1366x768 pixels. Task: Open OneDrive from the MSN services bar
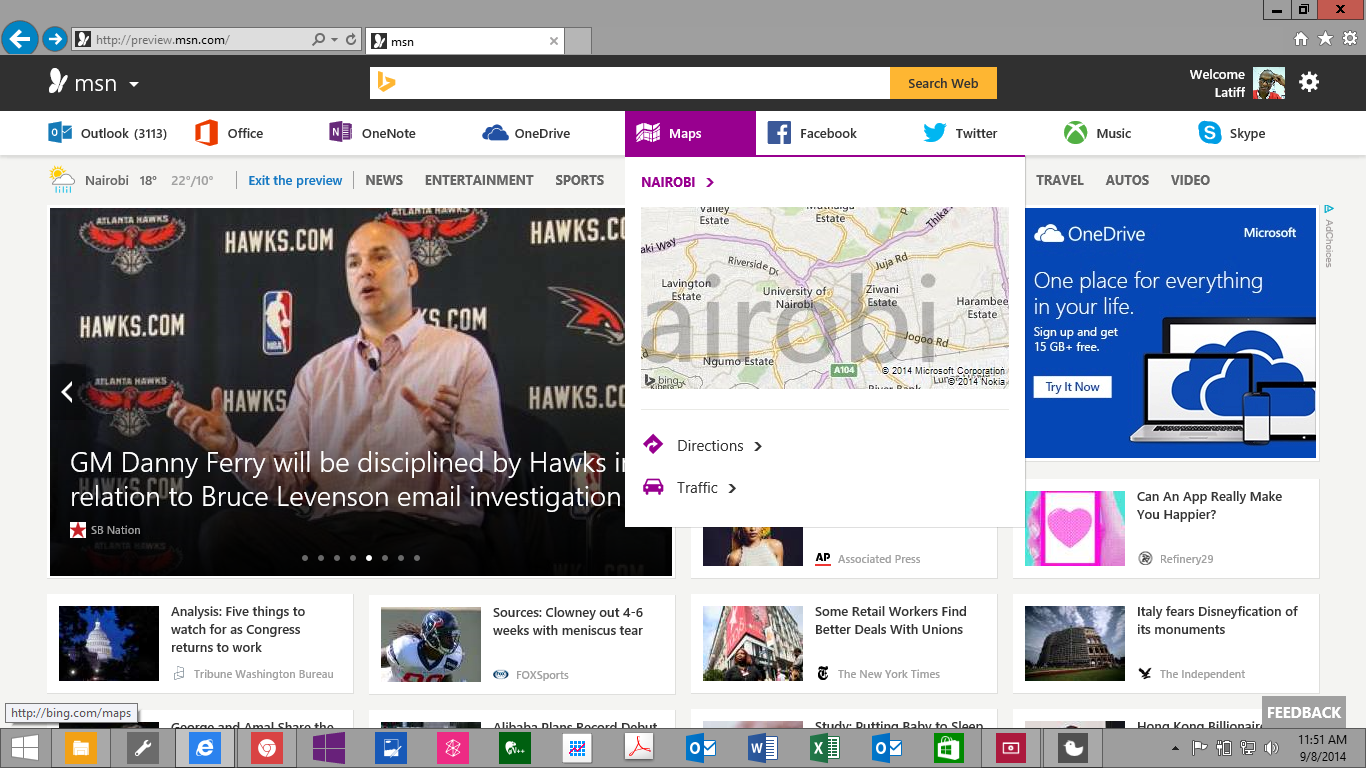tap(526, 133)
